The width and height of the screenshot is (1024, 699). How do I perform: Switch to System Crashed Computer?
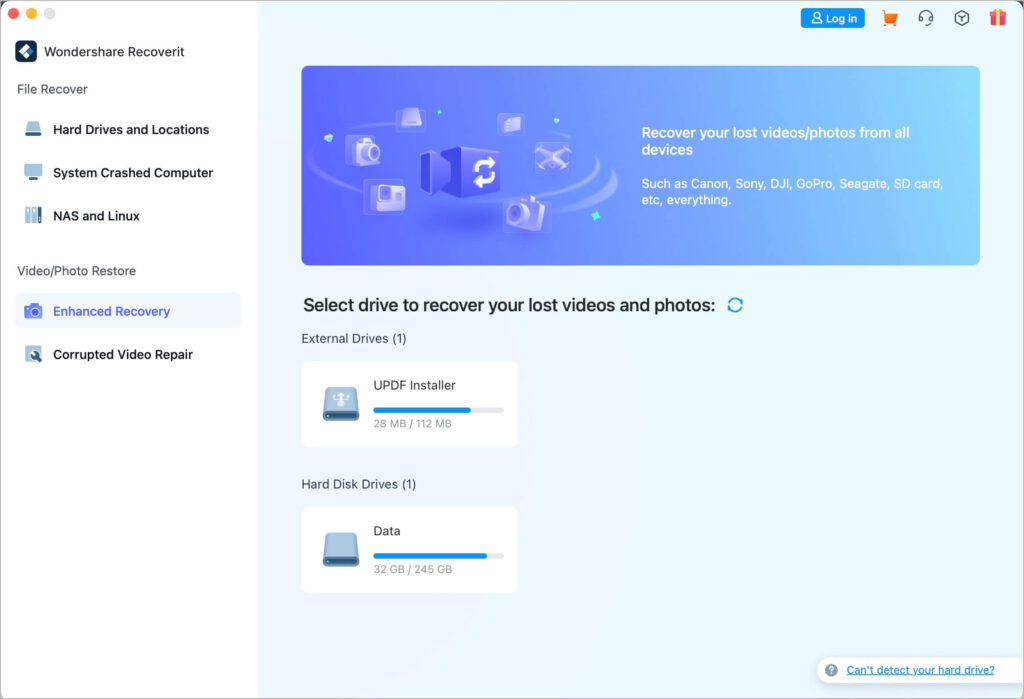pos(132,172)
